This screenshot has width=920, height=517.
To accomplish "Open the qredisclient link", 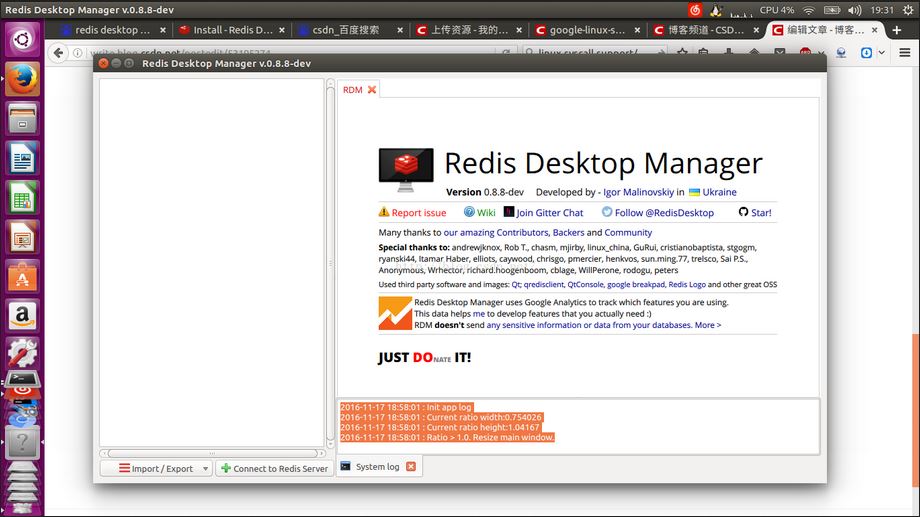I will click(543, 285).
